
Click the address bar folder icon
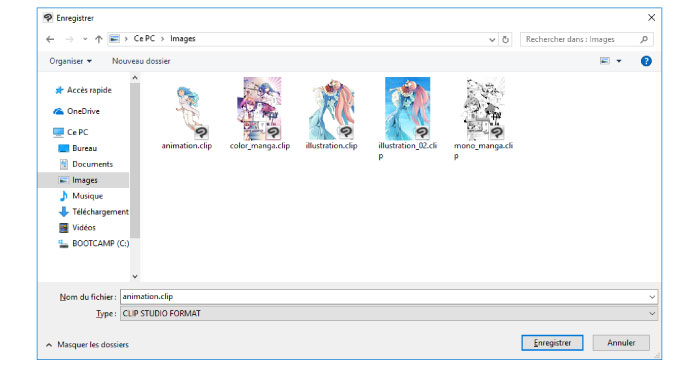(114, 39)
